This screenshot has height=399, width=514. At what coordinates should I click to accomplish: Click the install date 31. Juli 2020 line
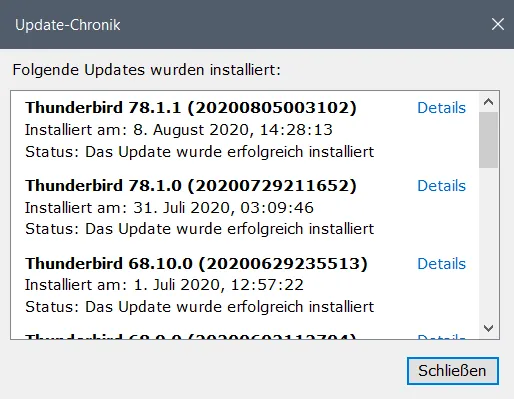[169, 208]
